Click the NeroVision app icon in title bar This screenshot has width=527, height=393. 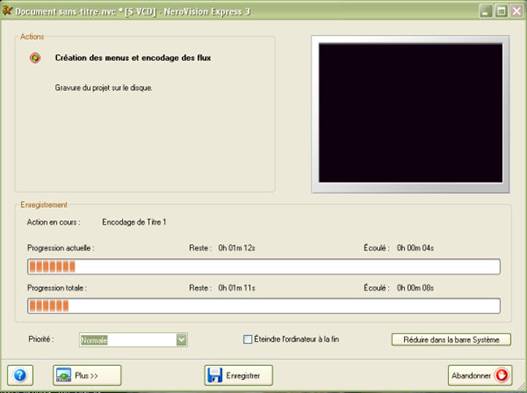point(7,10)
